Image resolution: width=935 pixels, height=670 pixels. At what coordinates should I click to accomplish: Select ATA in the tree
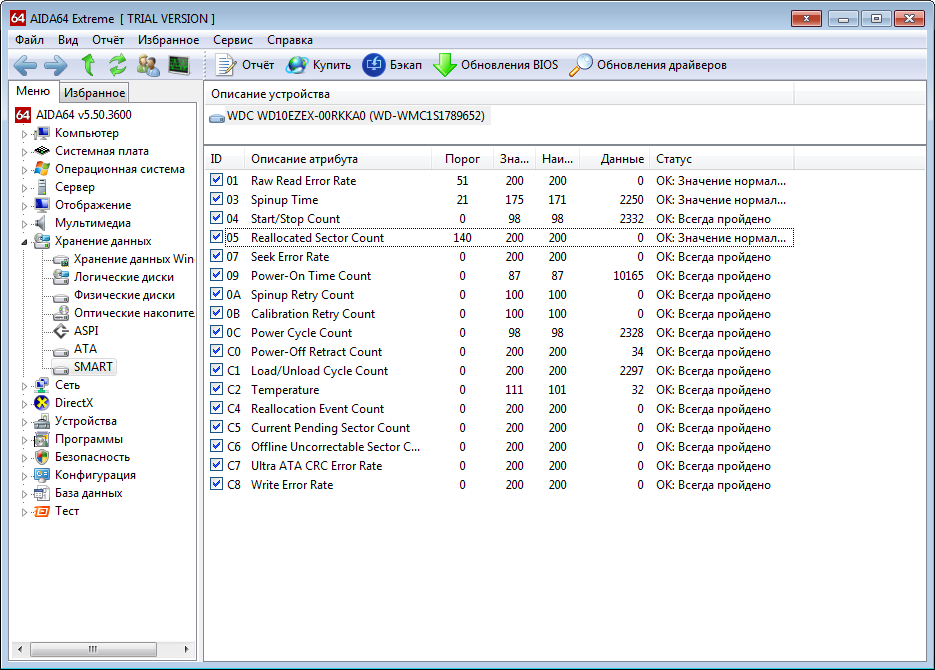click(x=85, y=348)
